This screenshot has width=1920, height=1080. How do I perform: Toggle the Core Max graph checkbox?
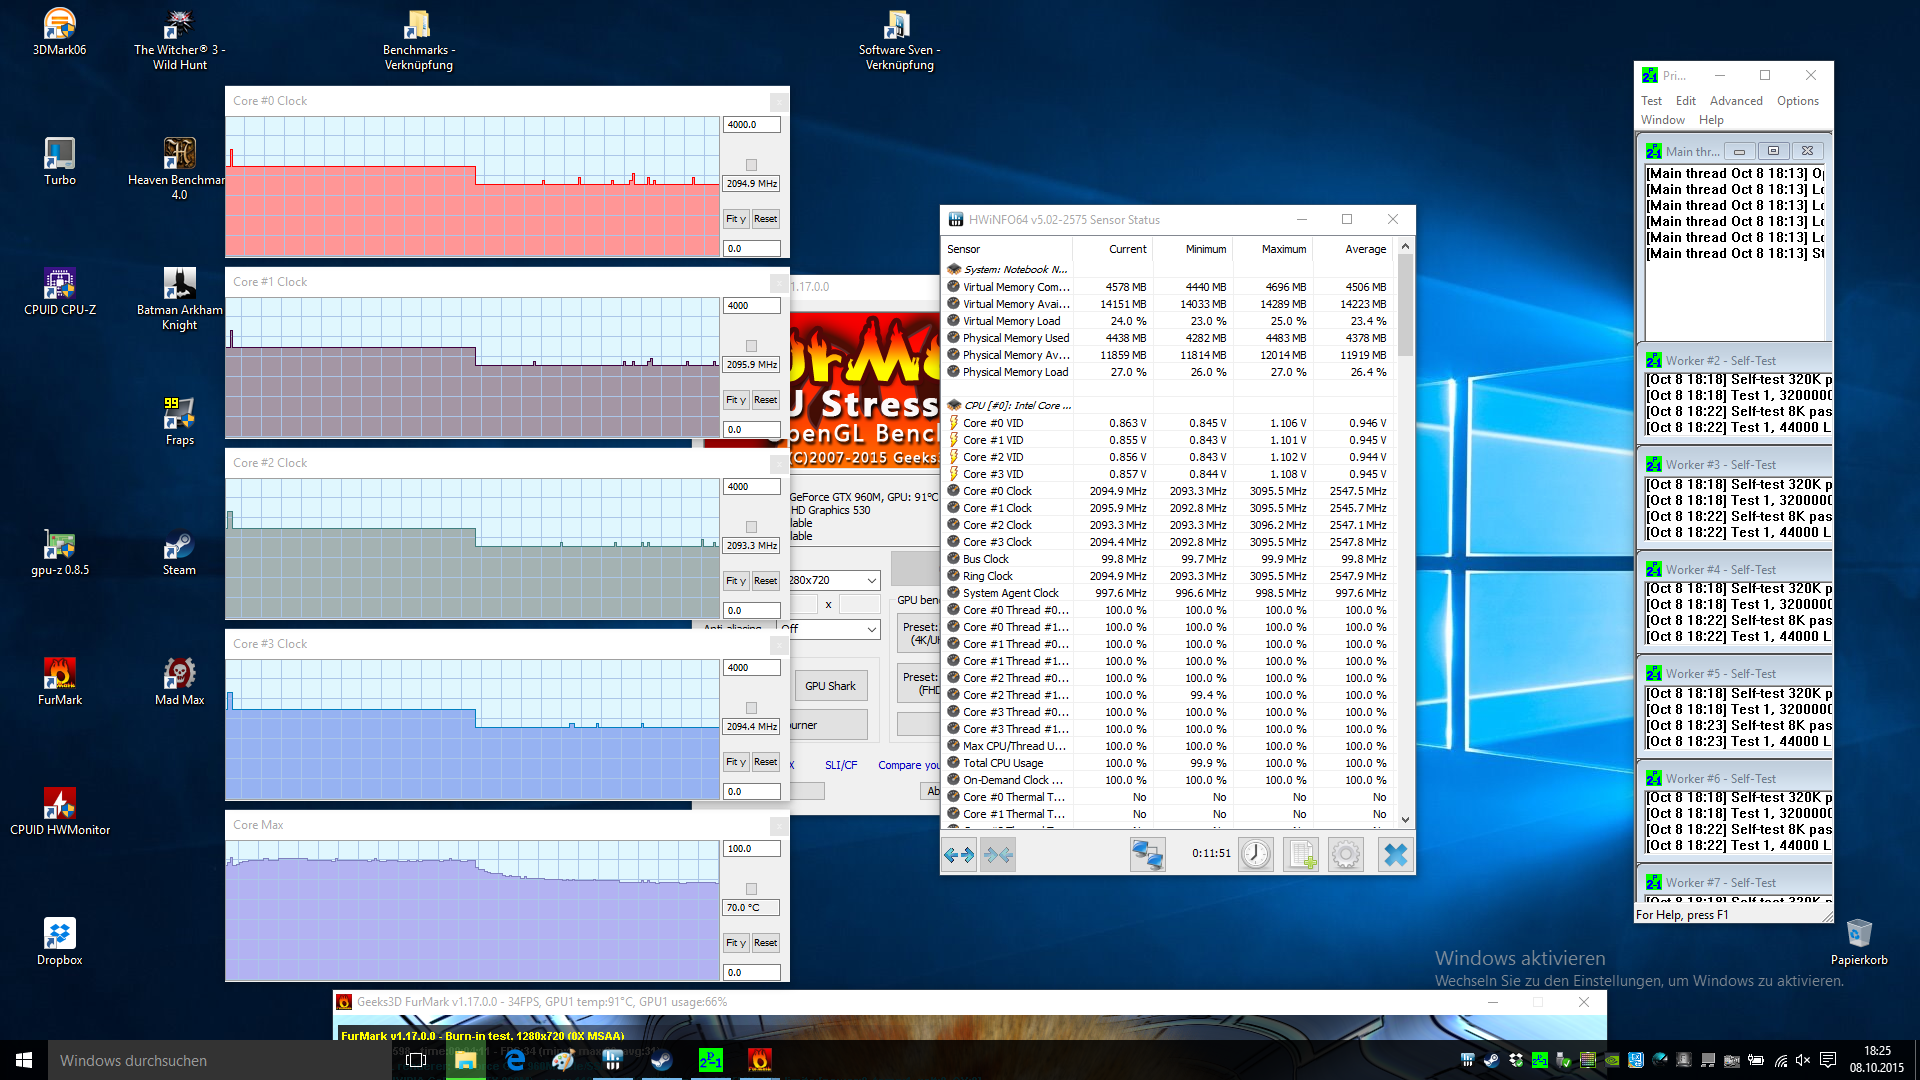click(752, 889)
